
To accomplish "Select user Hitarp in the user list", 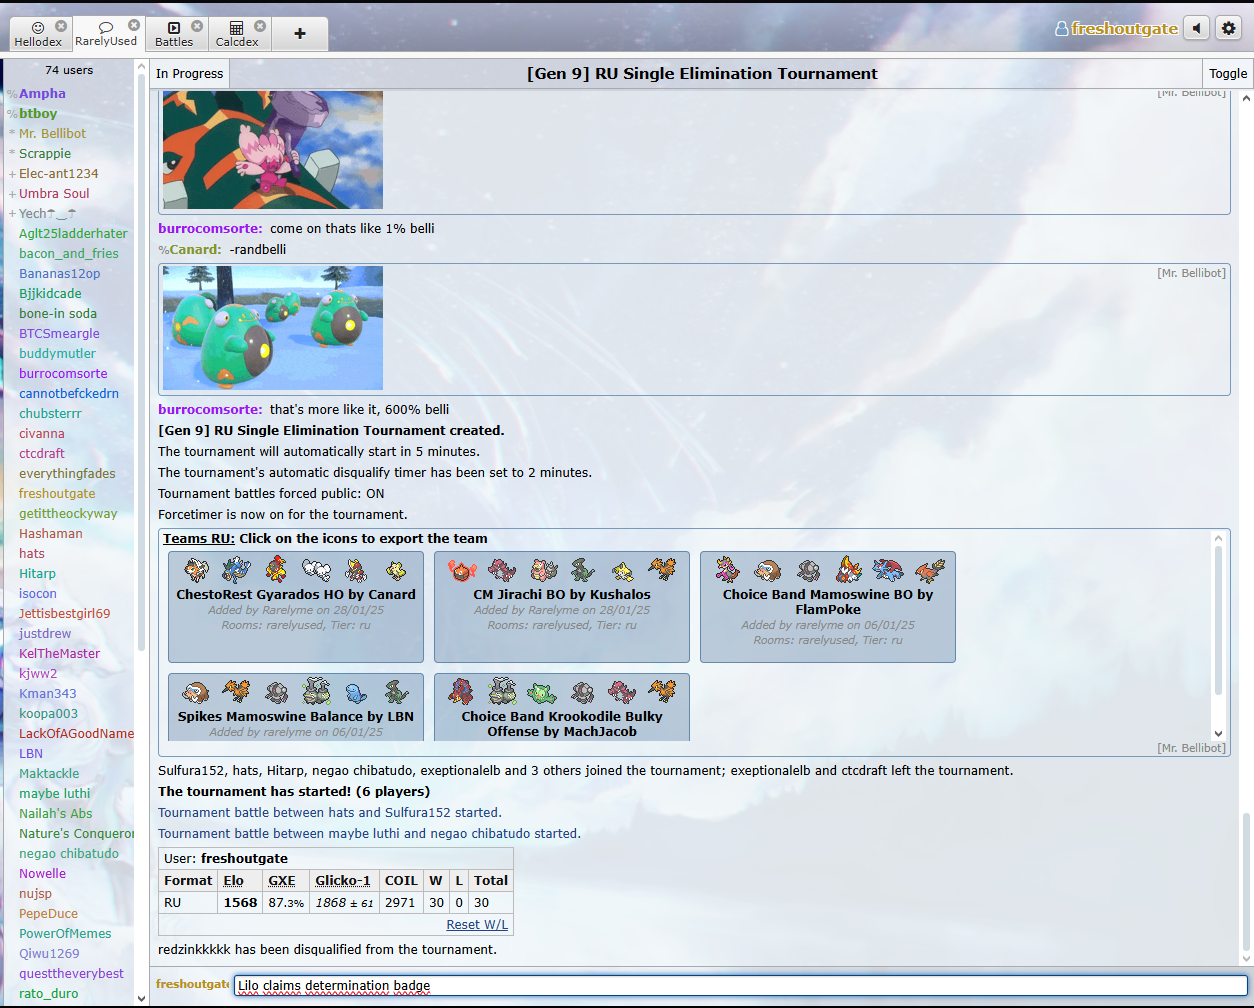I will click(x=37, y=573).
